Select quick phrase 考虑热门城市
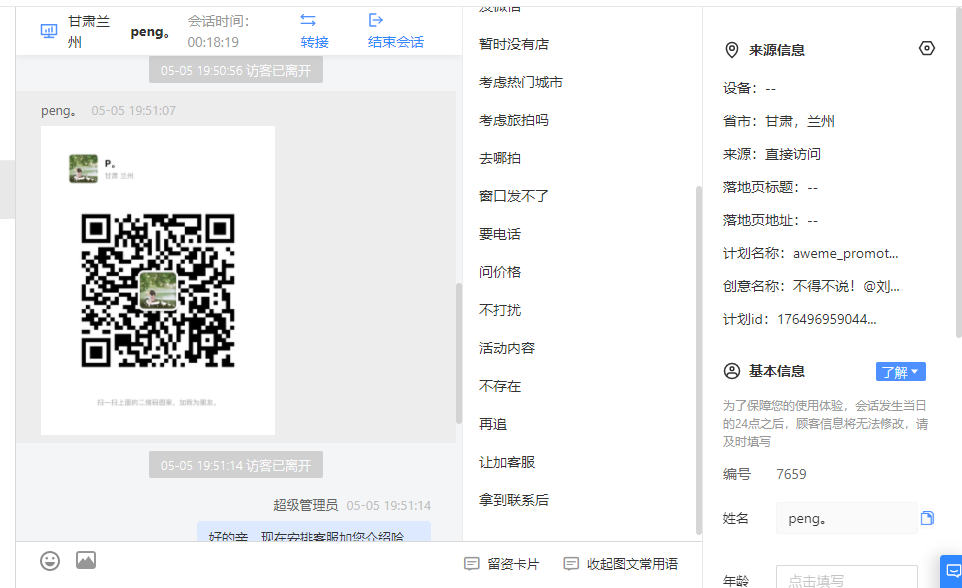Screen dimensions: 962x588 coord(520,82)
